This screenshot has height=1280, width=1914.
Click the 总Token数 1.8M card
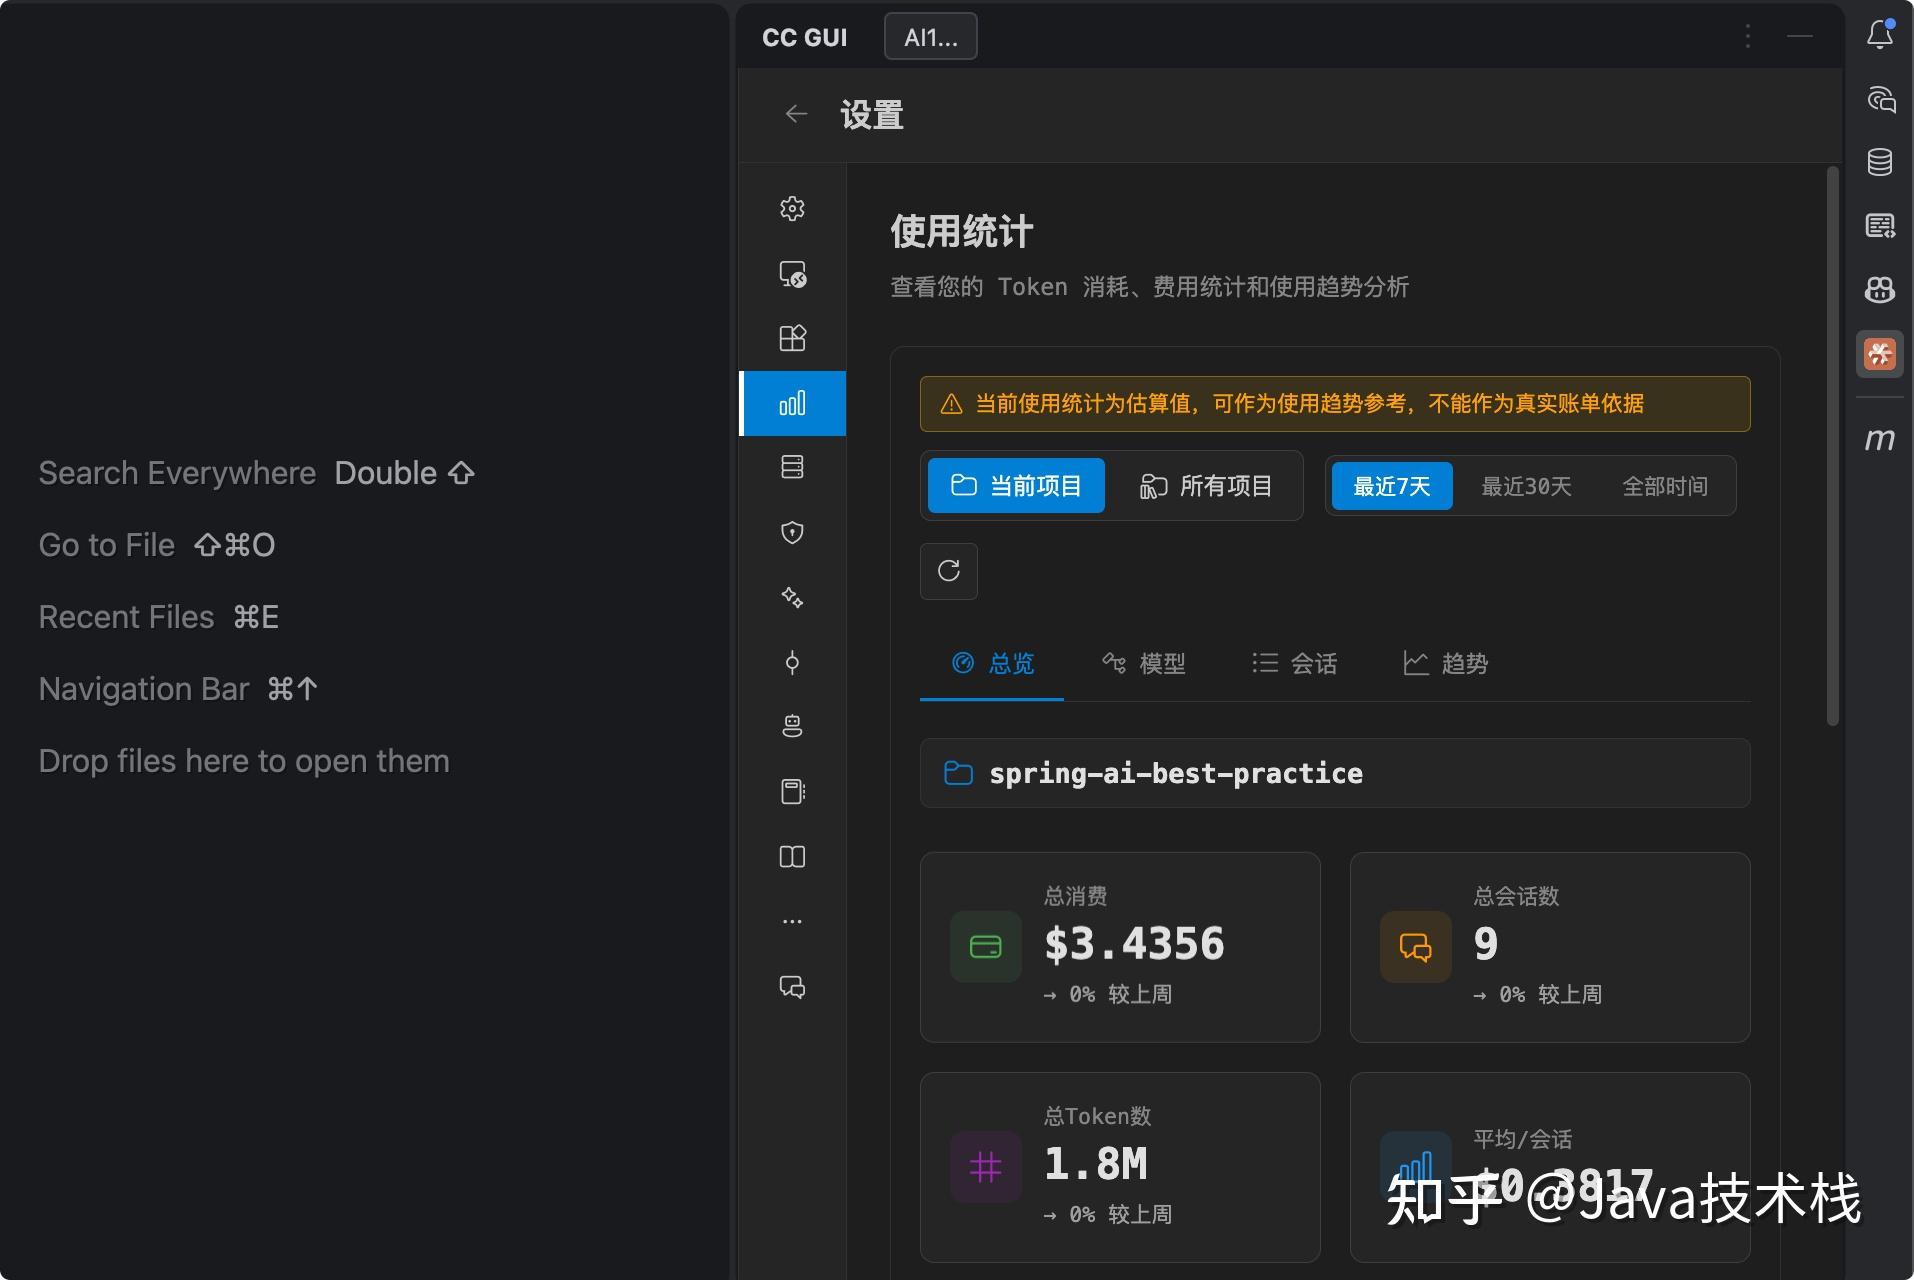tap(1120, 1167)
